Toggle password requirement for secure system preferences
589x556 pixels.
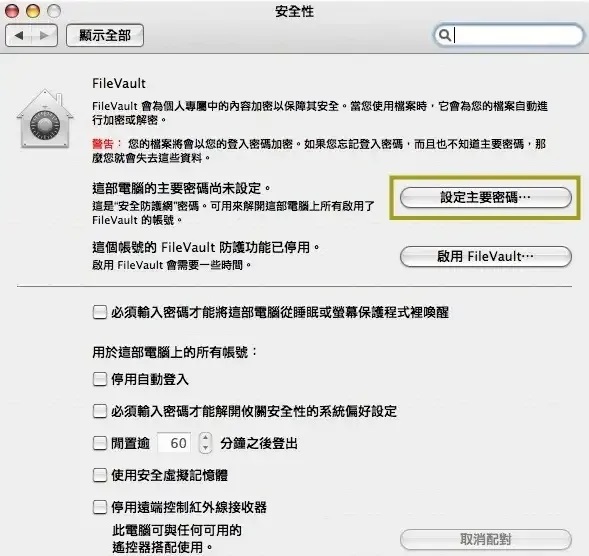coord(100,411)
